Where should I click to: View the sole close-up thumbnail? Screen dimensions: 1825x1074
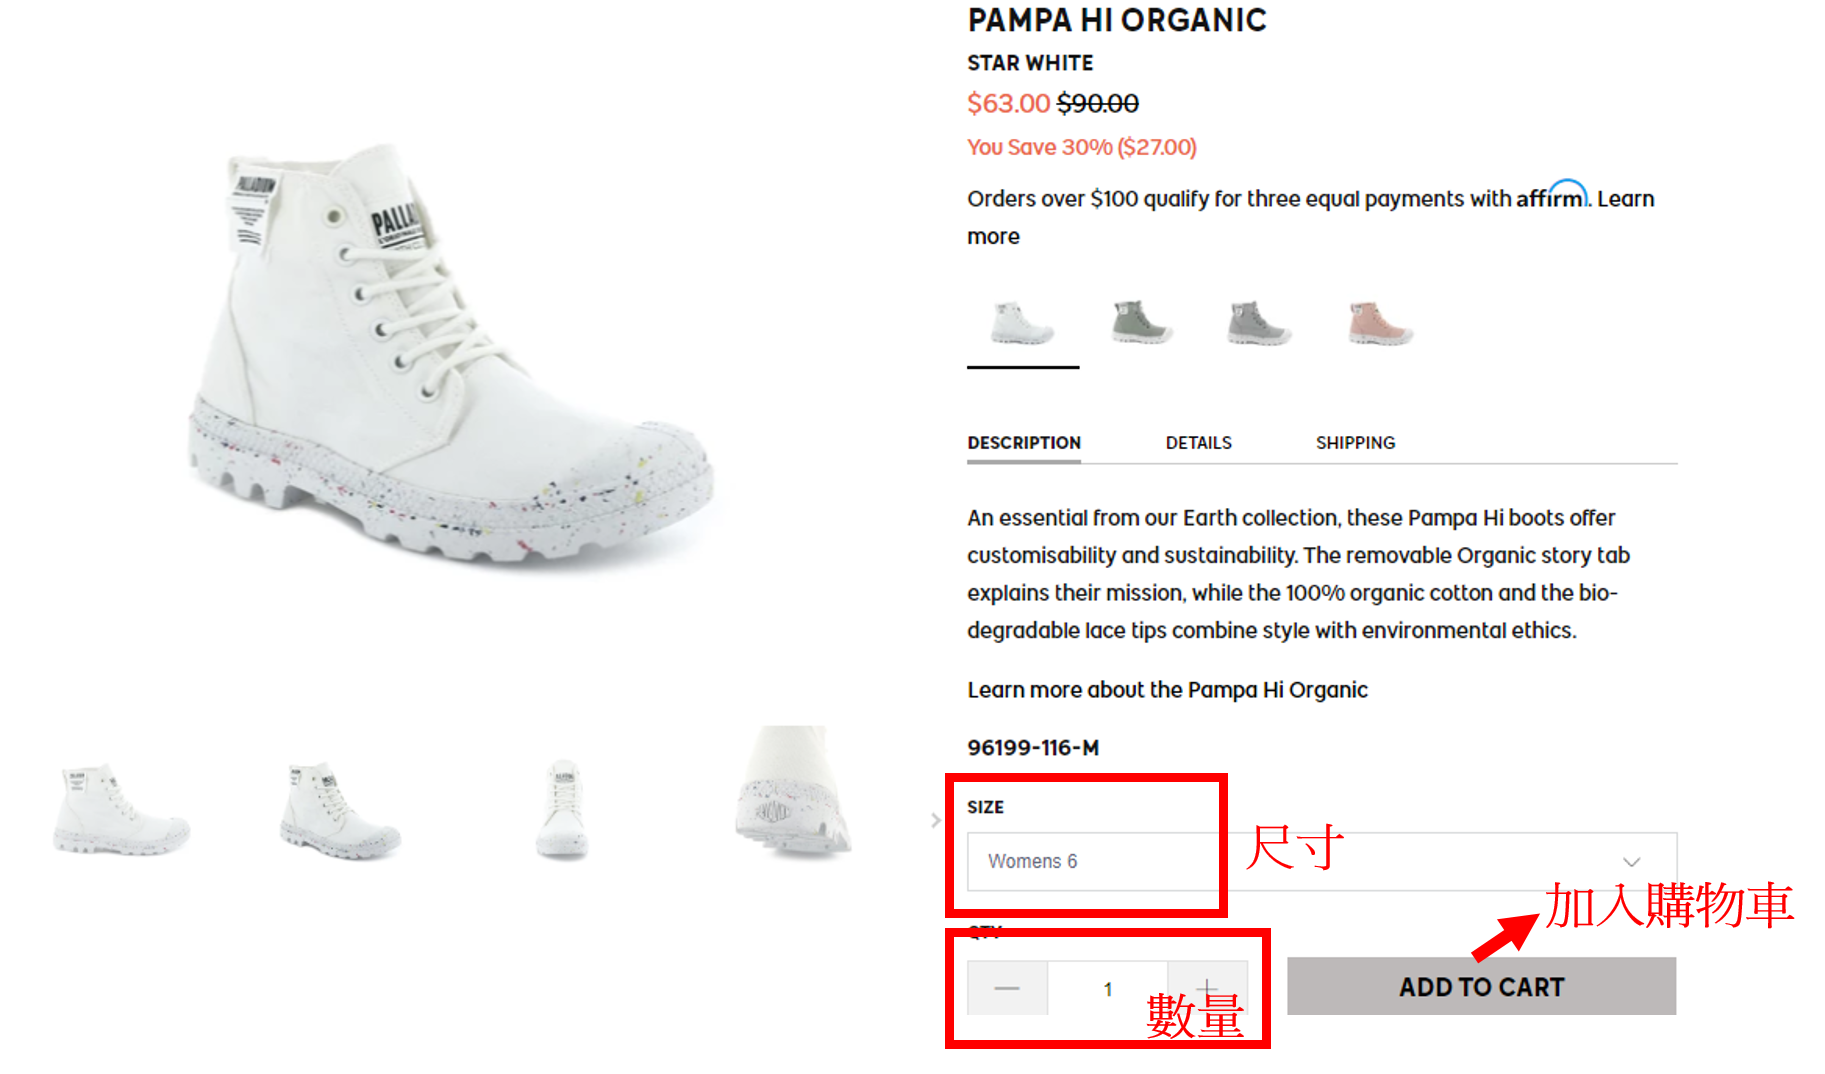pos(792,795)
